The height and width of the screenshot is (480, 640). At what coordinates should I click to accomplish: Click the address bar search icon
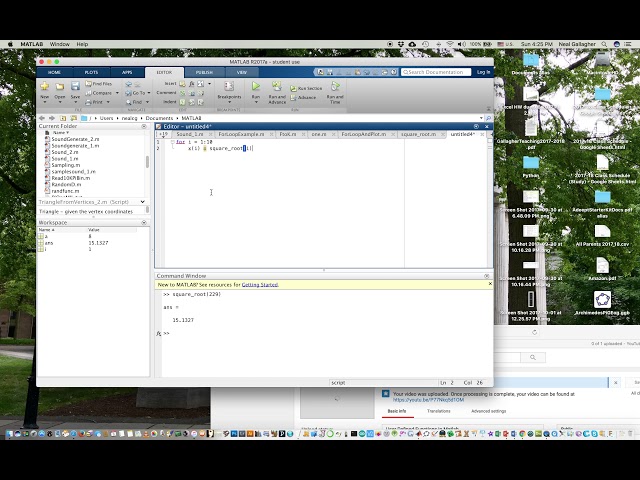point(488,118)
